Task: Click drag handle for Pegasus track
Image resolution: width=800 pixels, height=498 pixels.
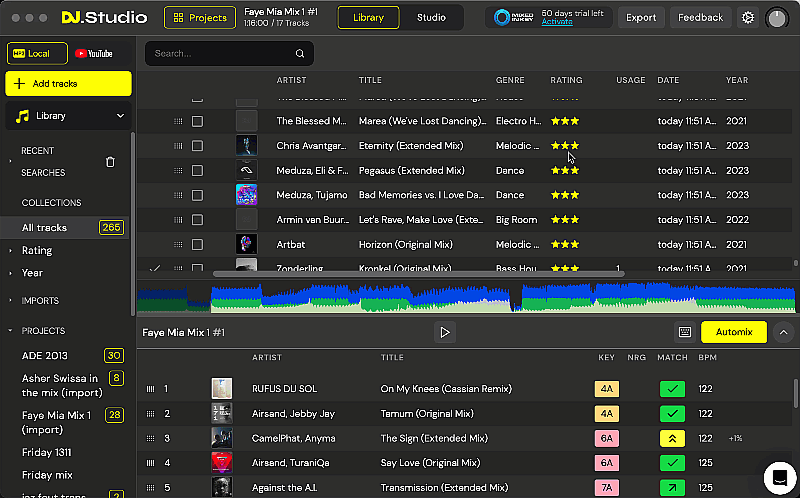Action: pyautogui.click(x=178, y=170)
